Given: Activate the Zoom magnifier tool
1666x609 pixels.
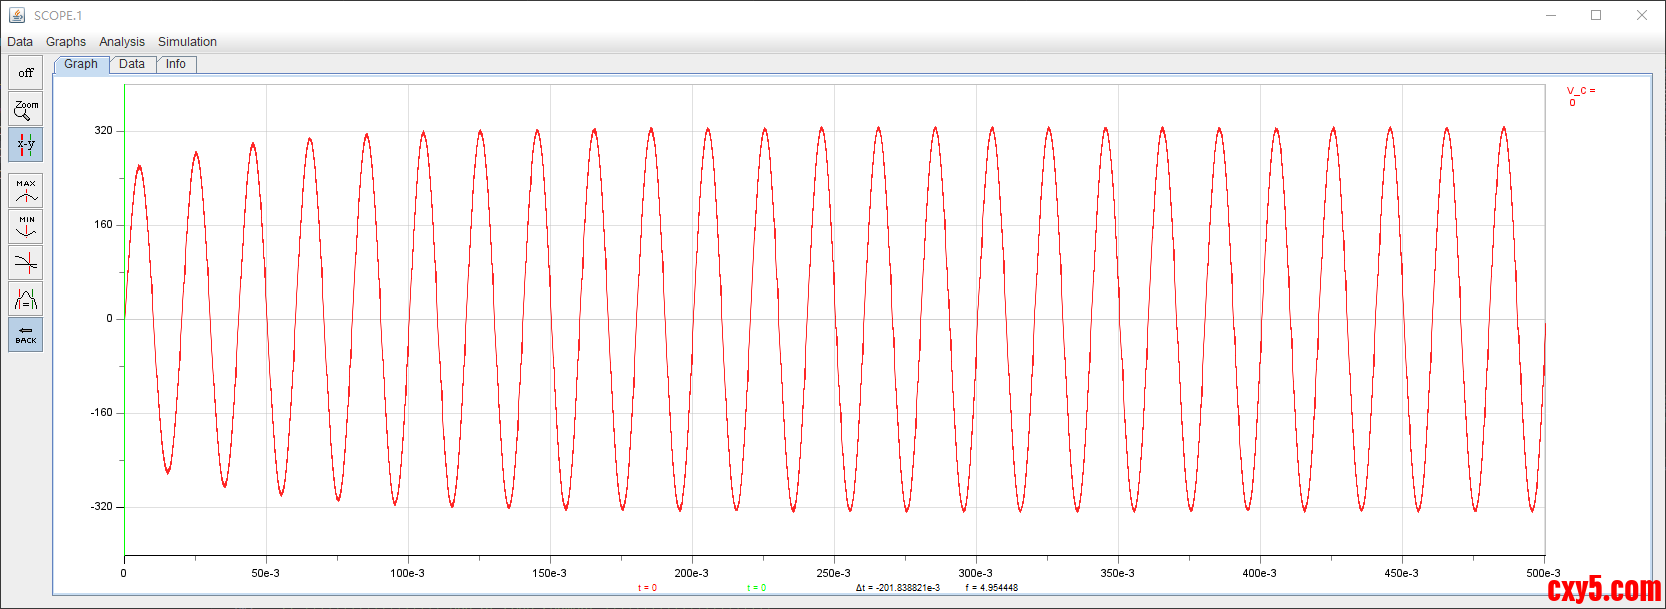Looking at the screenshot, I should point(26,109).
